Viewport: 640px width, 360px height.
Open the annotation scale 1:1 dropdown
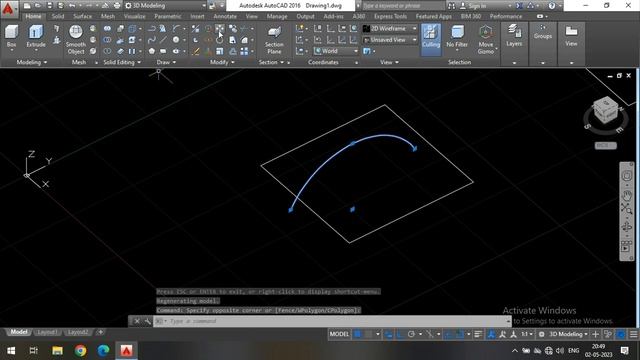527,334
